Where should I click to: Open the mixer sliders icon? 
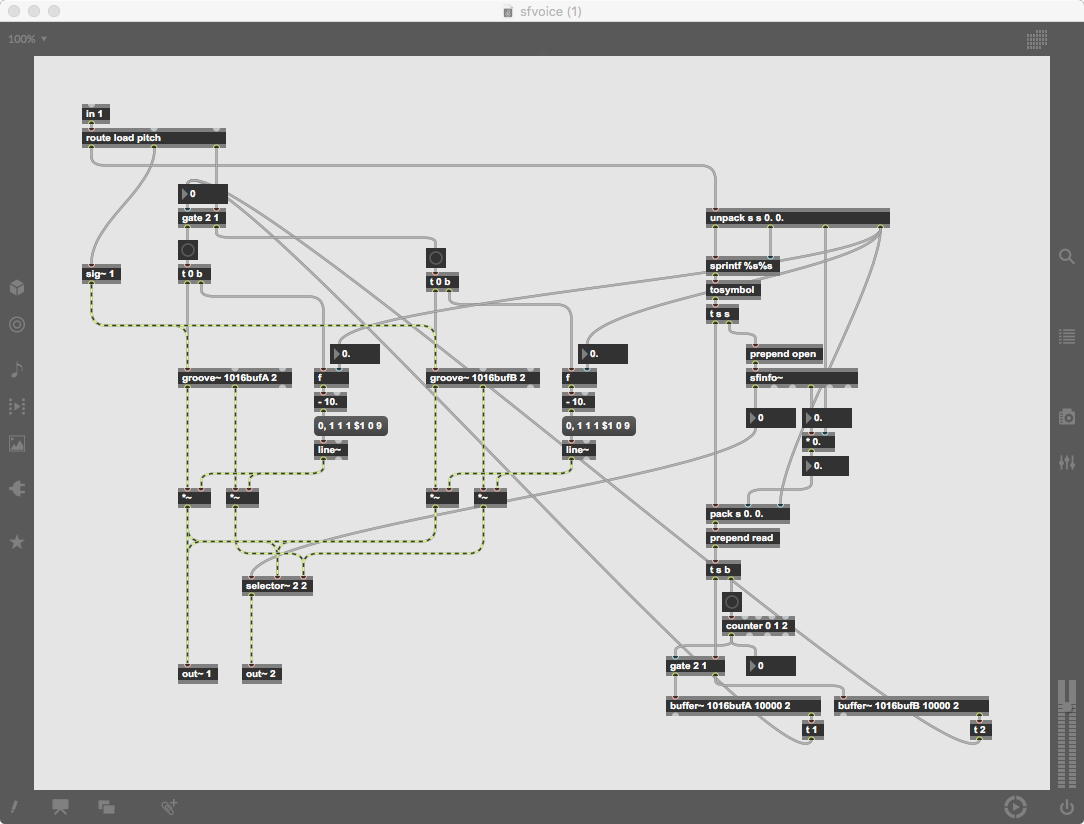pyautogui.click(x=1067, y=462)
